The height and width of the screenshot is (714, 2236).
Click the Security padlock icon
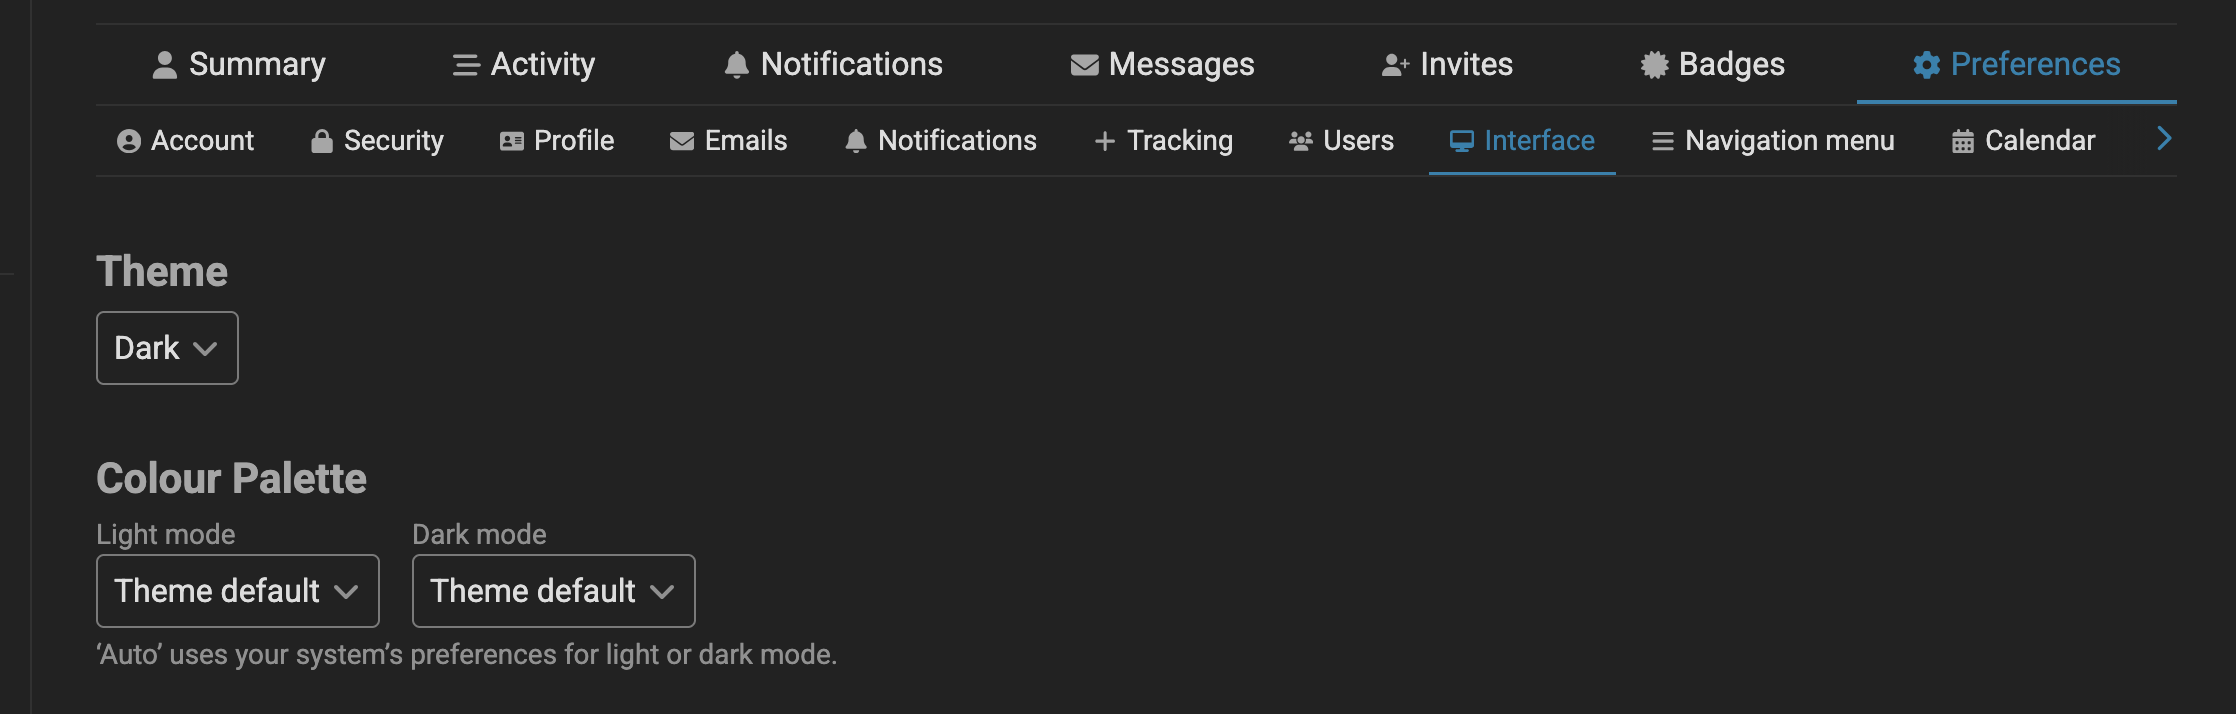(x=321, y=141)
